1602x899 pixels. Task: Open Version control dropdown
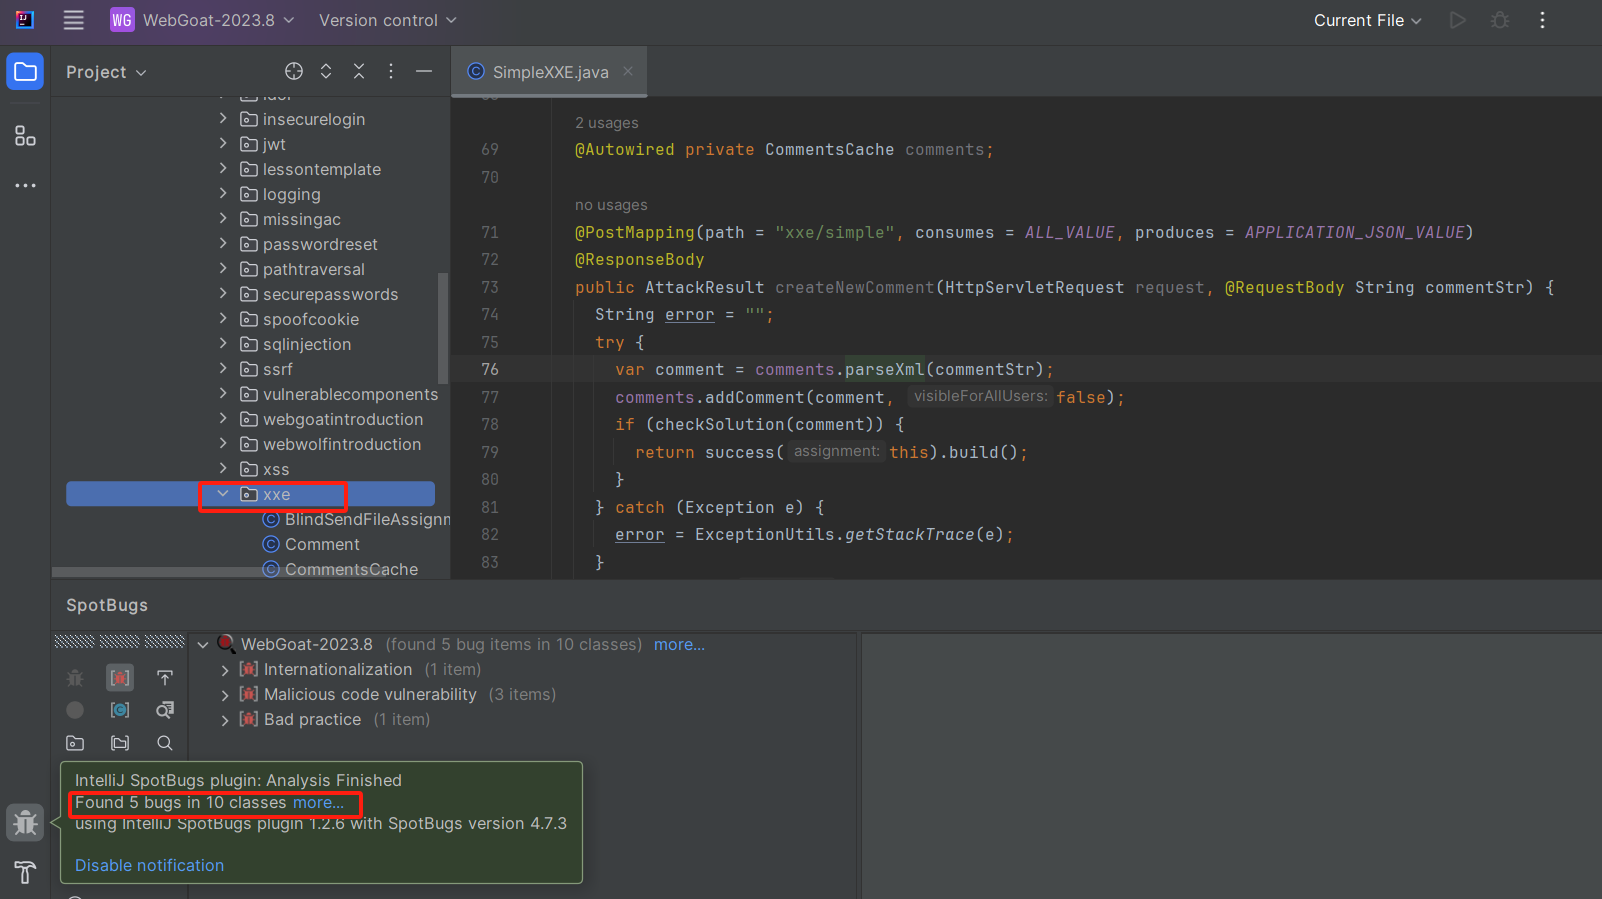(387, 20)
